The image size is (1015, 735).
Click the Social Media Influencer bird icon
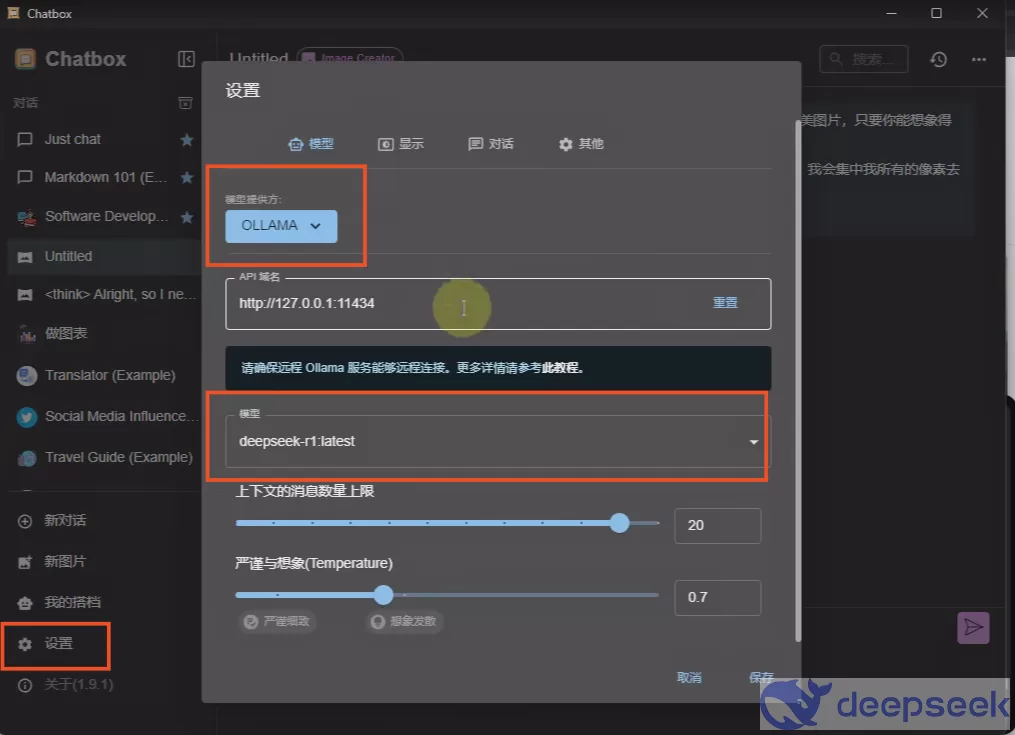[27, 417]
